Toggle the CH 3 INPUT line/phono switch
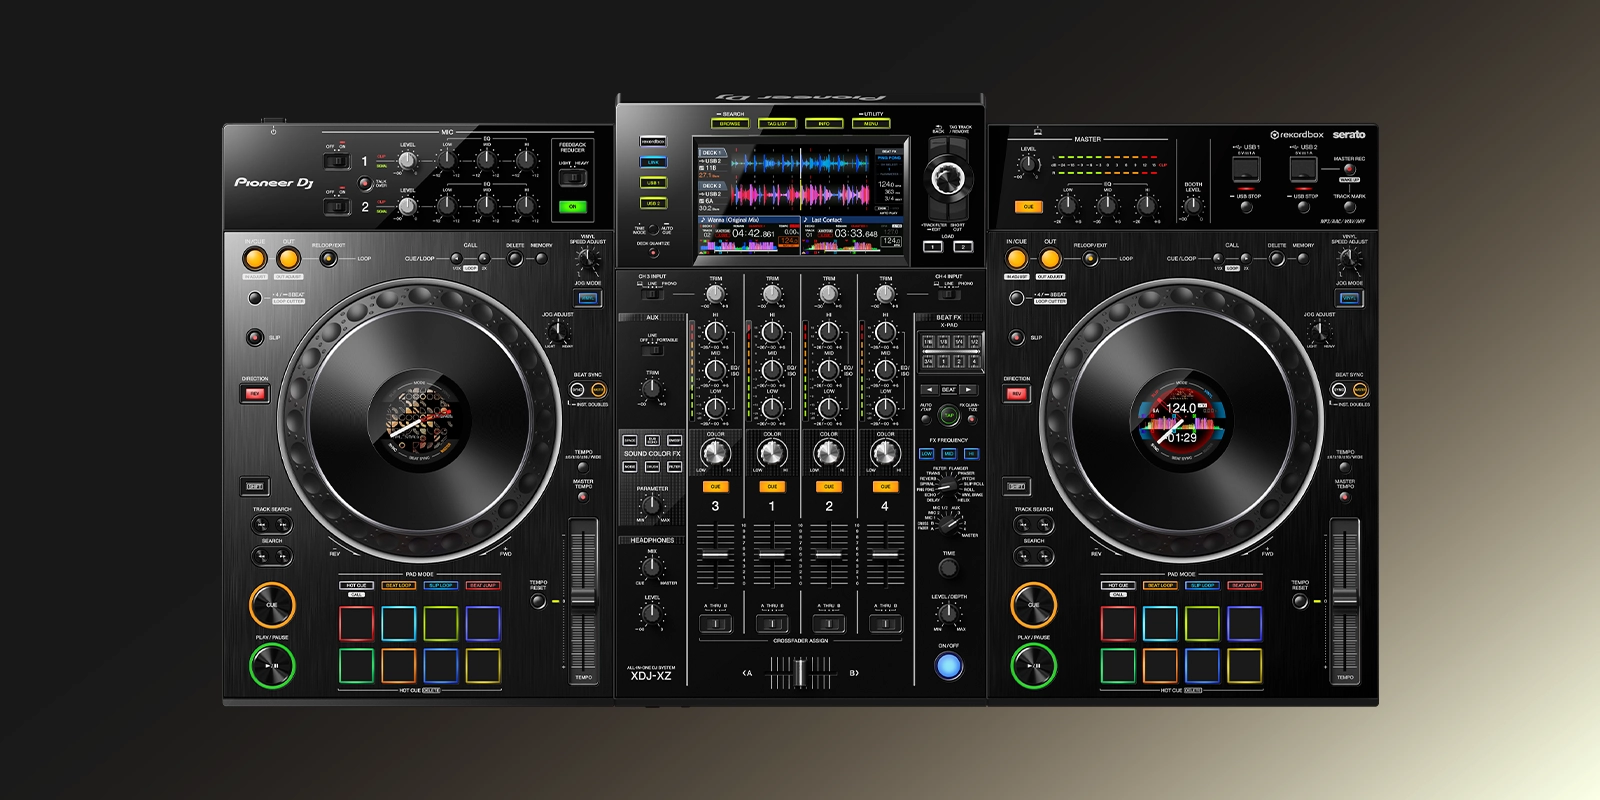The width and height of the screenshot is (1600, 800). (652, 294)
